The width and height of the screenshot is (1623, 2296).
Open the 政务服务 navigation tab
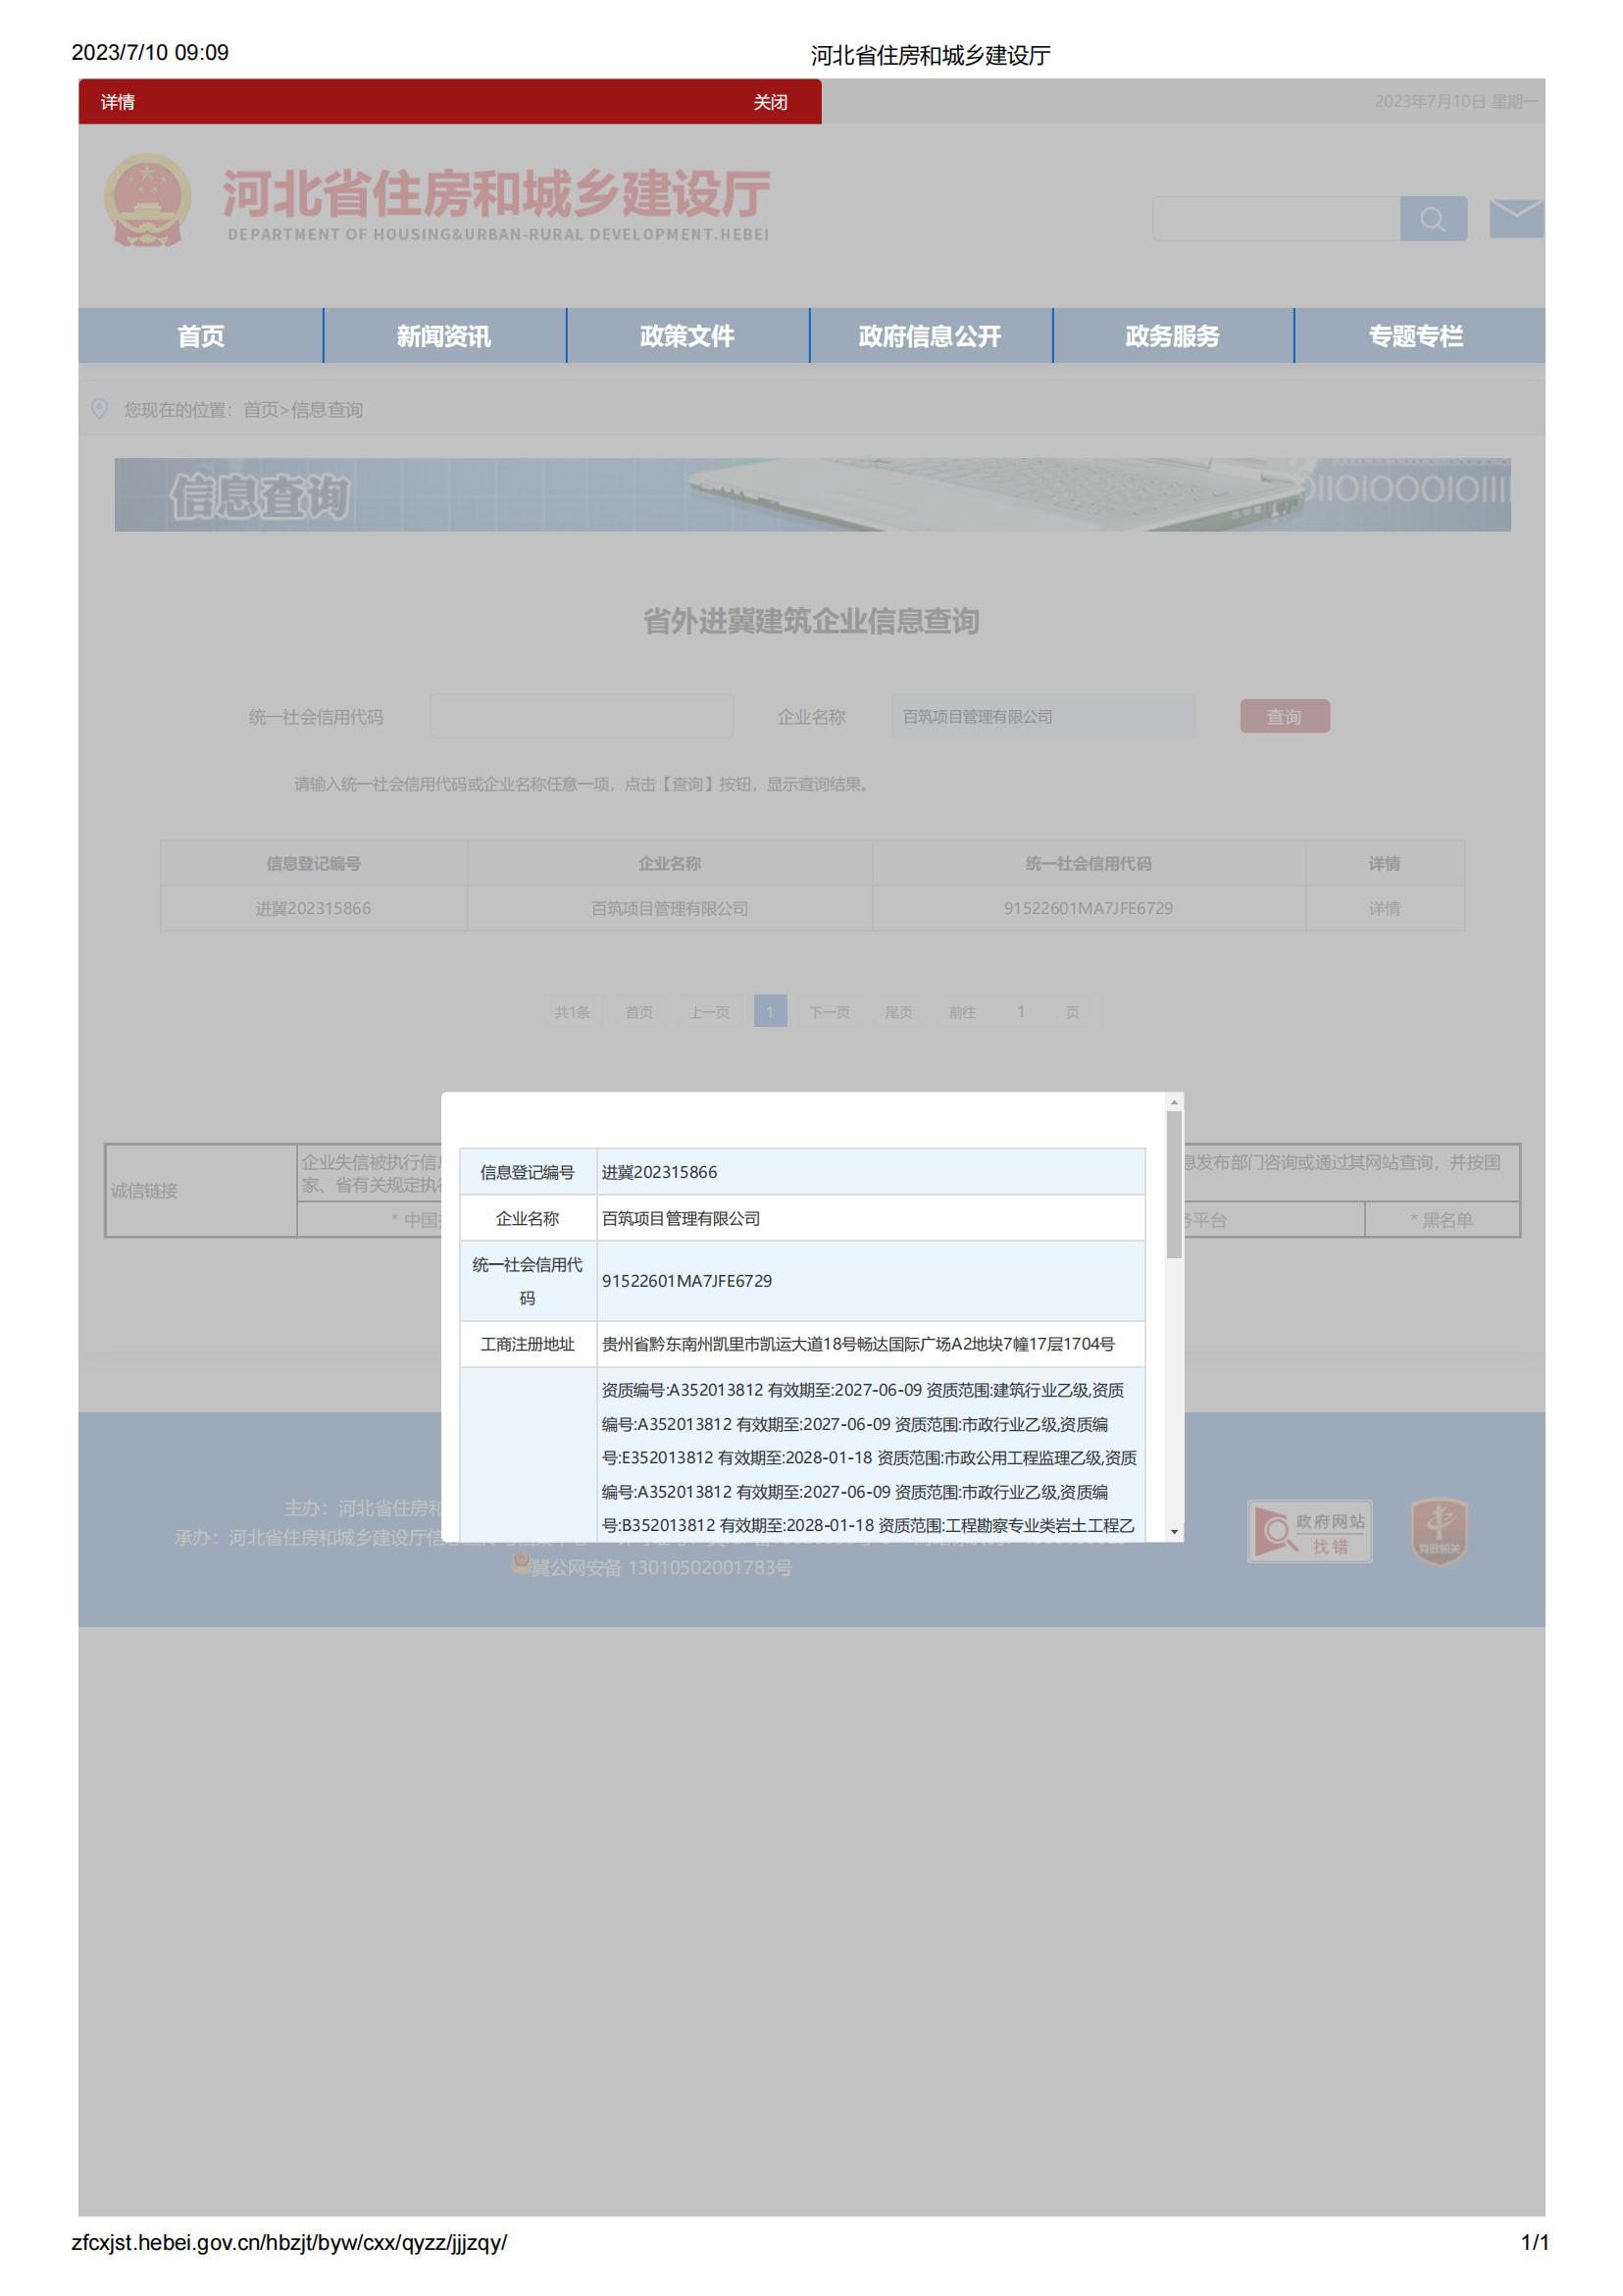point(1172,336)
